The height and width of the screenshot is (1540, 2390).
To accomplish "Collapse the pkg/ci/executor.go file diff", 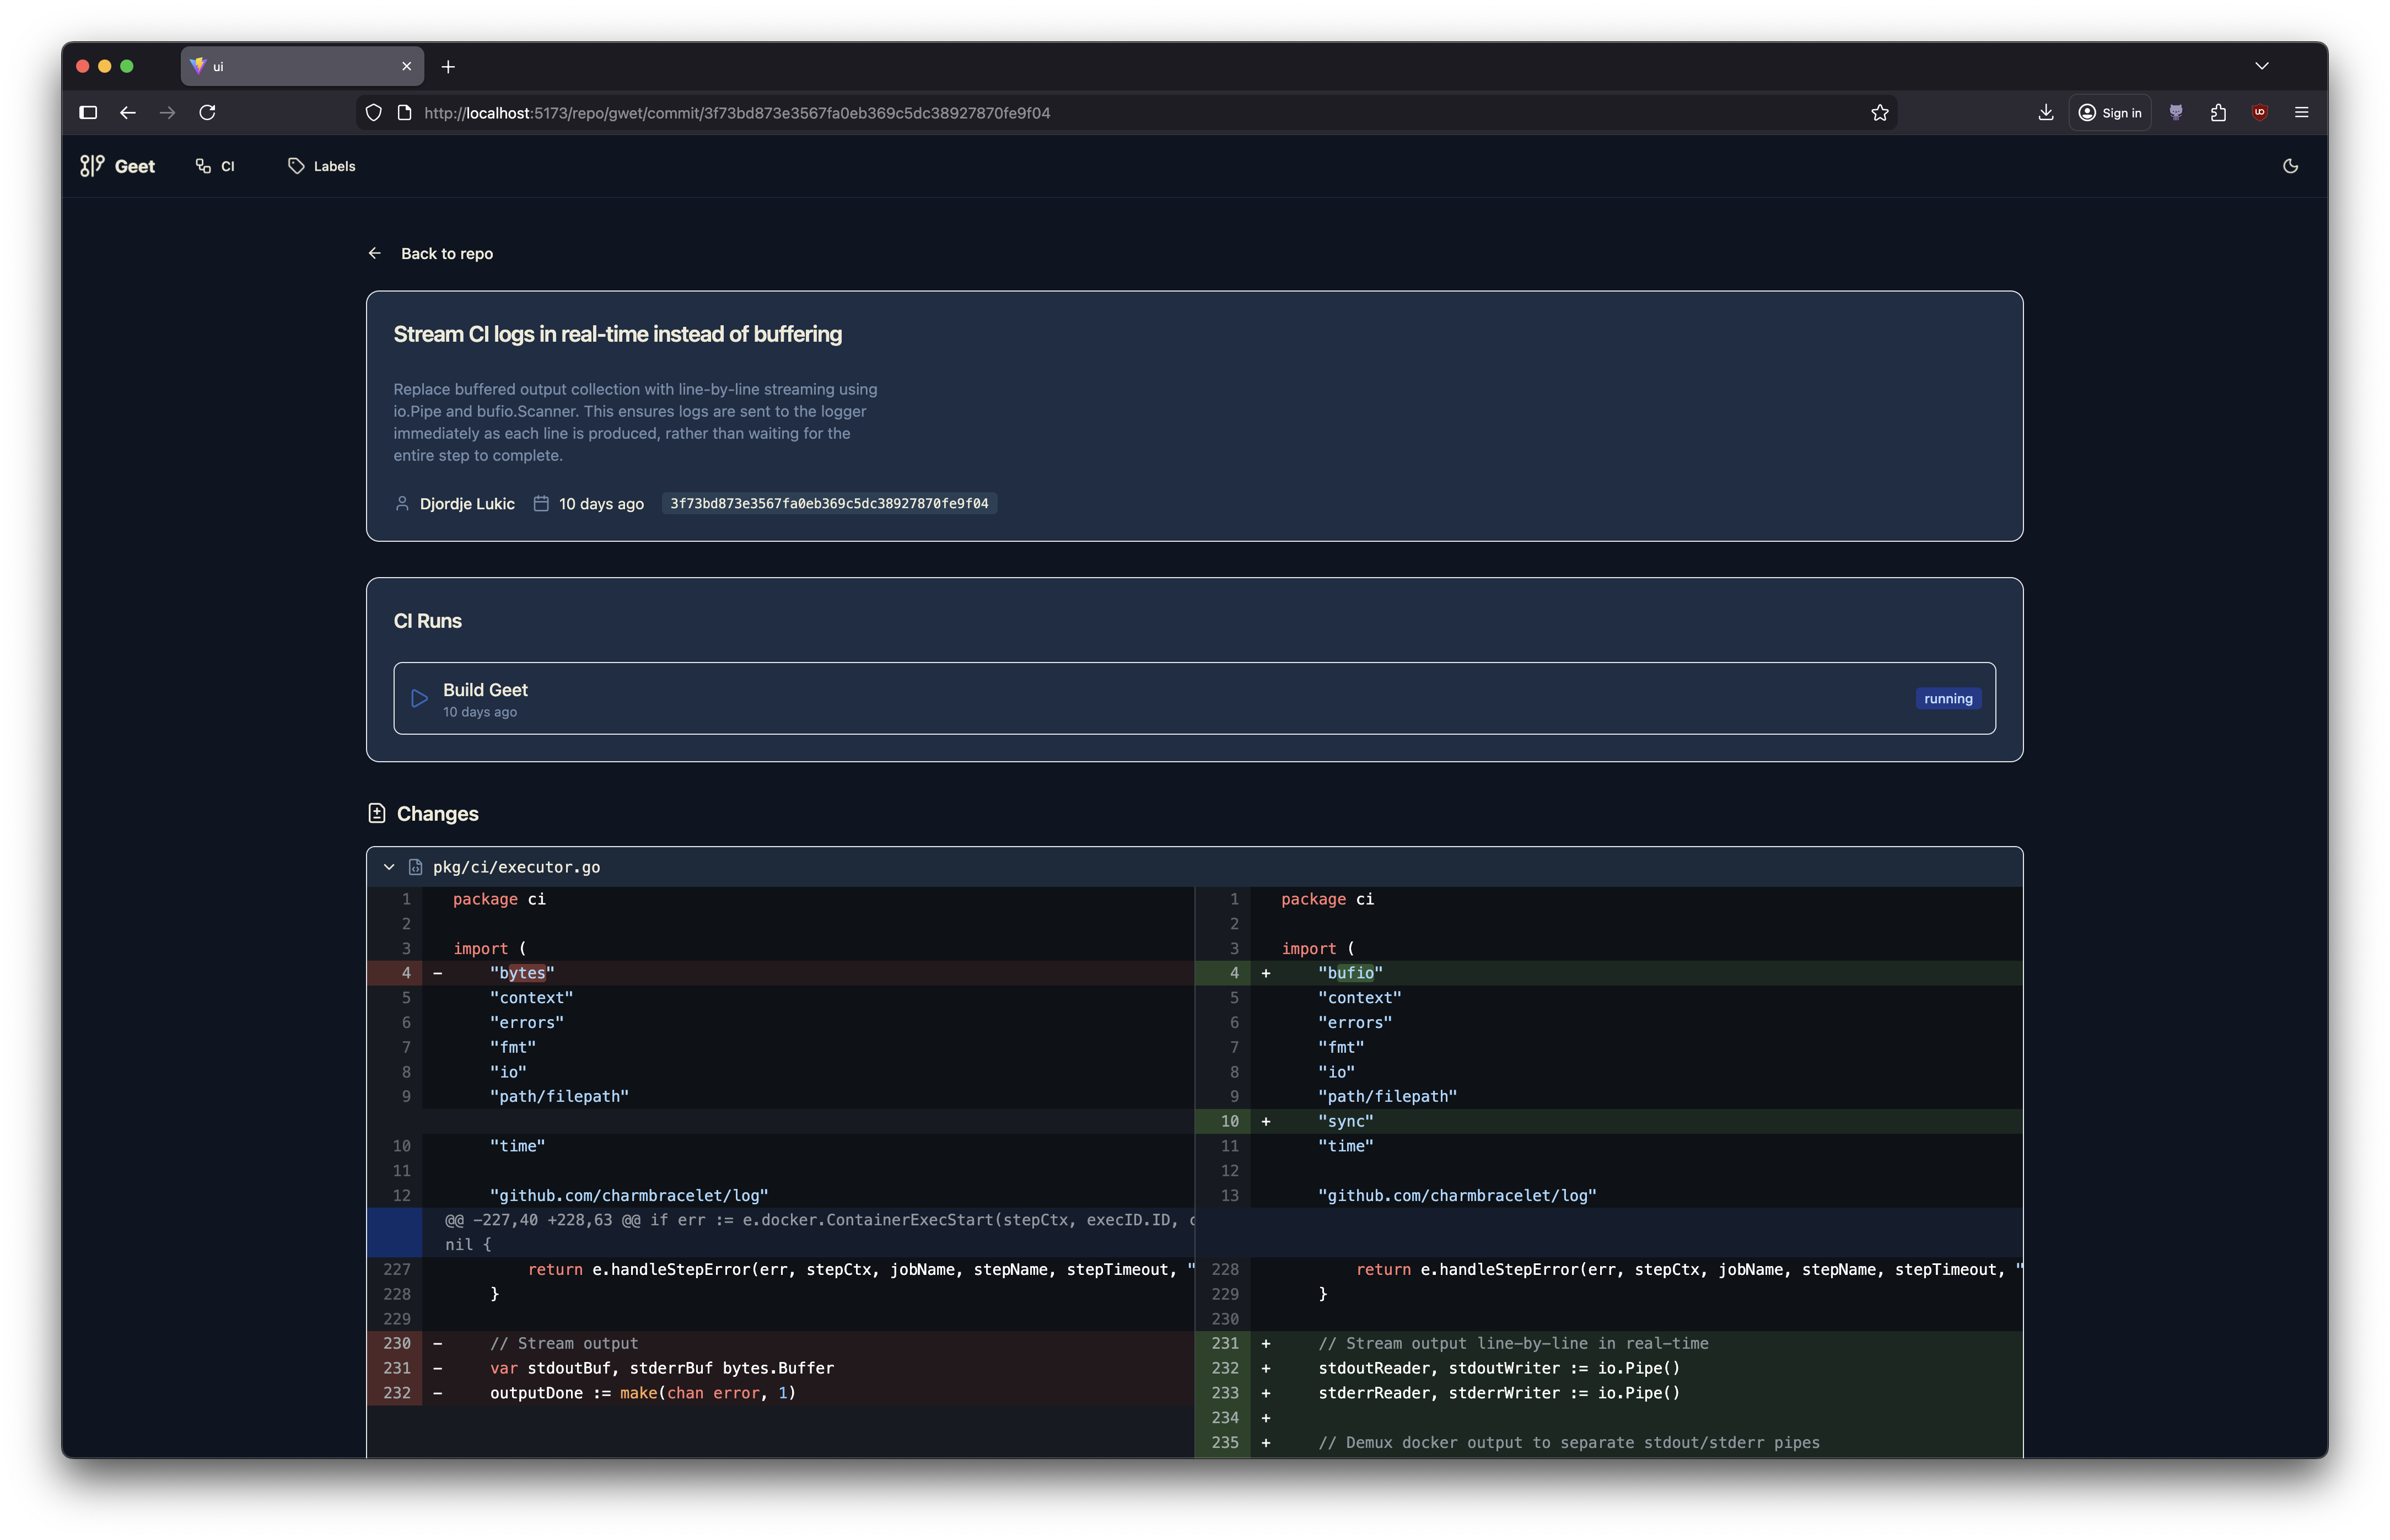I will pos(389,867).
